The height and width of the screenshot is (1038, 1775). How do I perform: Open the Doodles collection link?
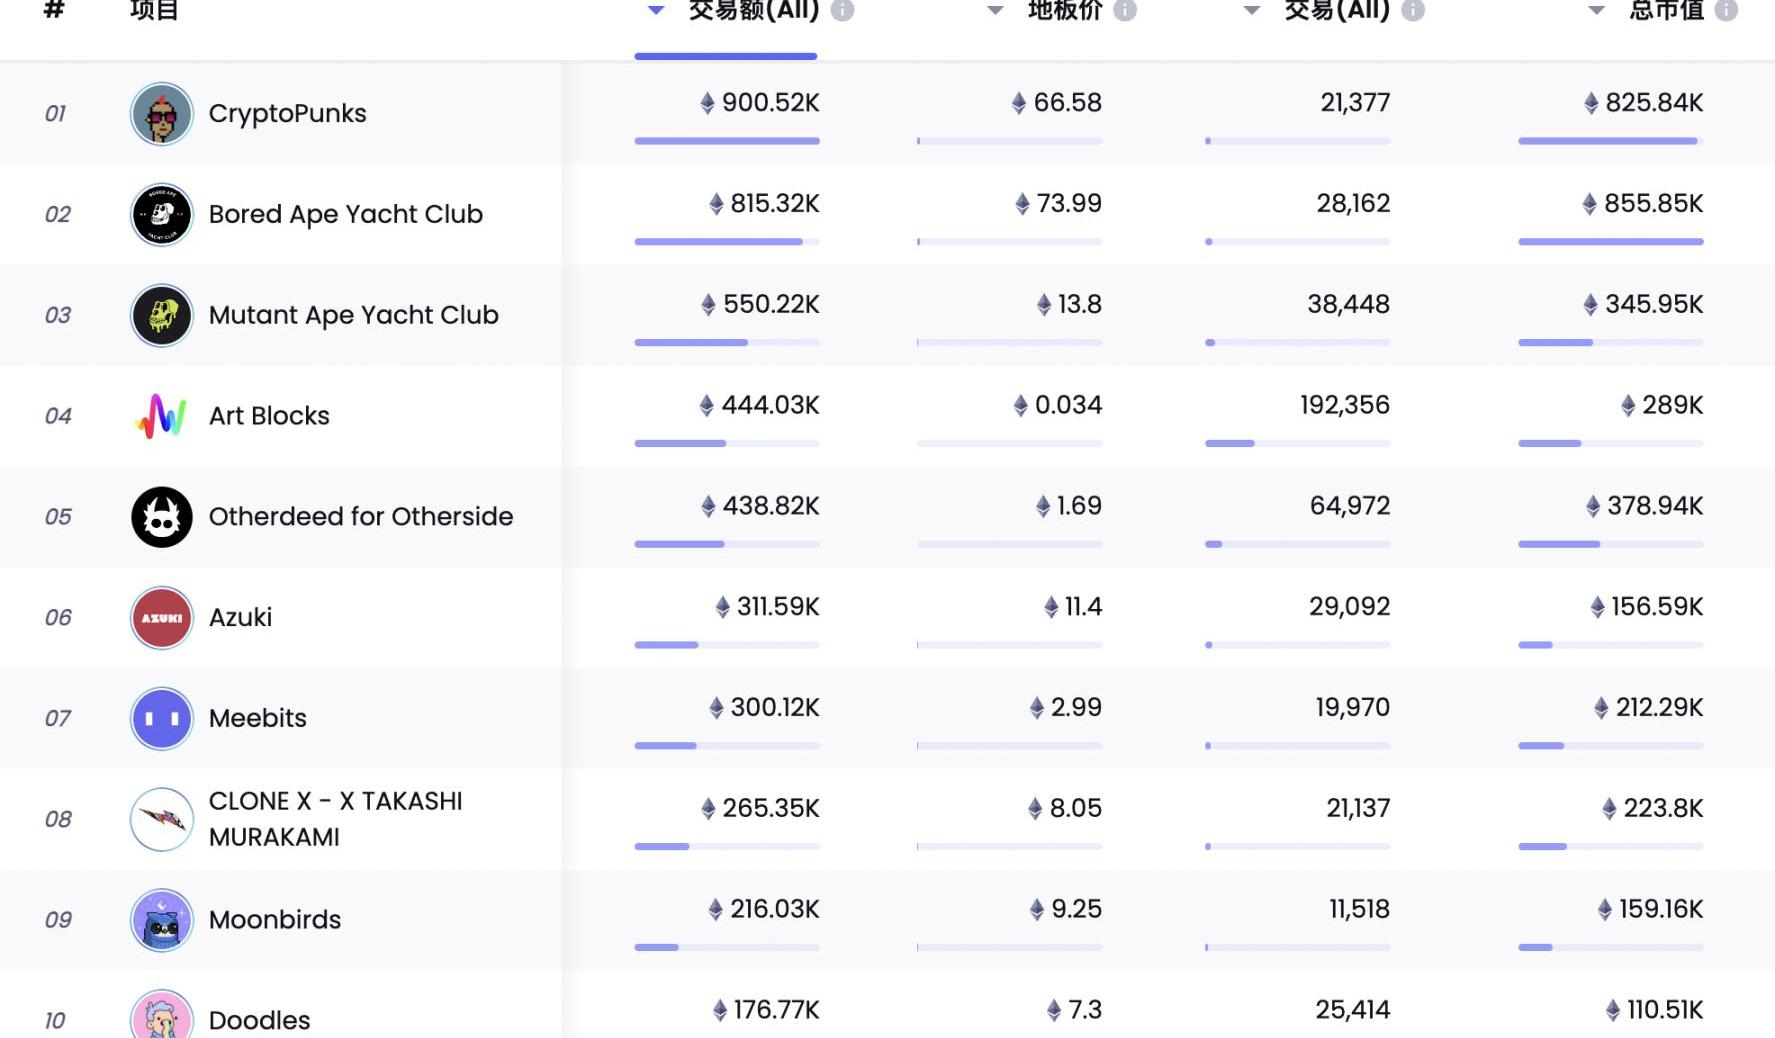point(259,1020)
